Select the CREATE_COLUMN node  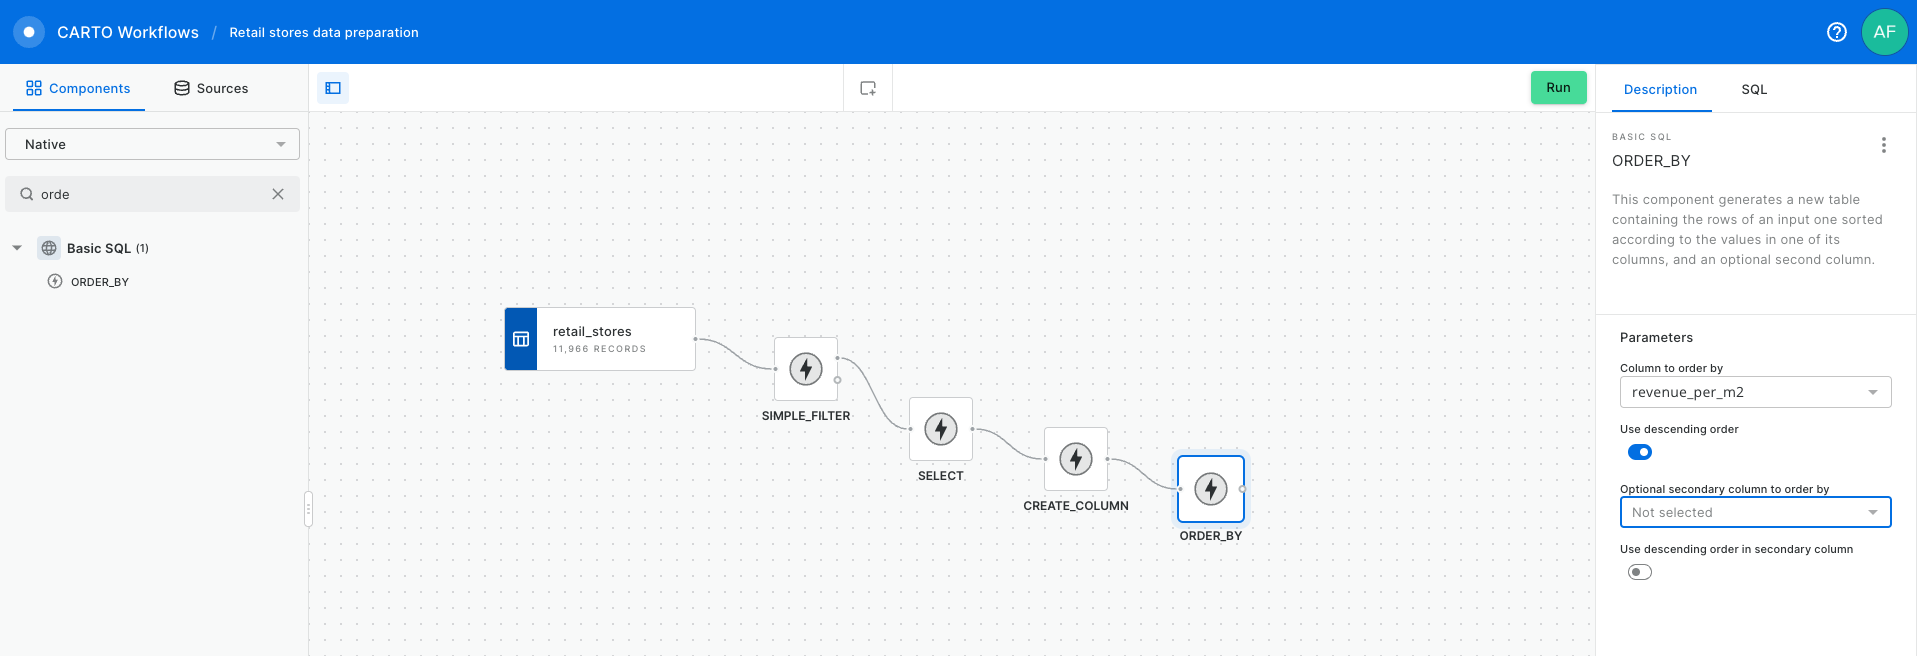(1076, 459)
